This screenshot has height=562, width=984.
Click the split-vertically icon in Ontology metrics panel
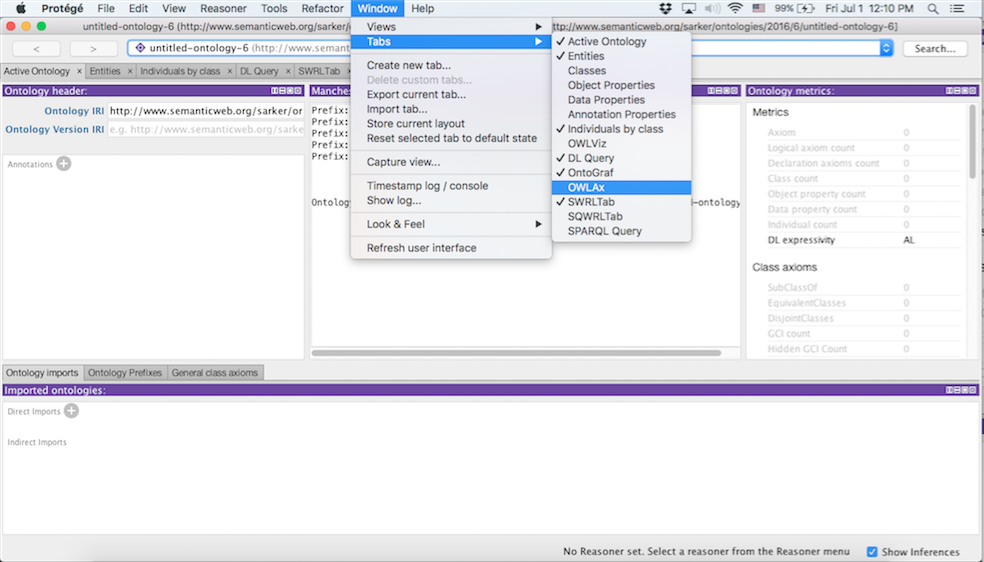coord(950,91)
